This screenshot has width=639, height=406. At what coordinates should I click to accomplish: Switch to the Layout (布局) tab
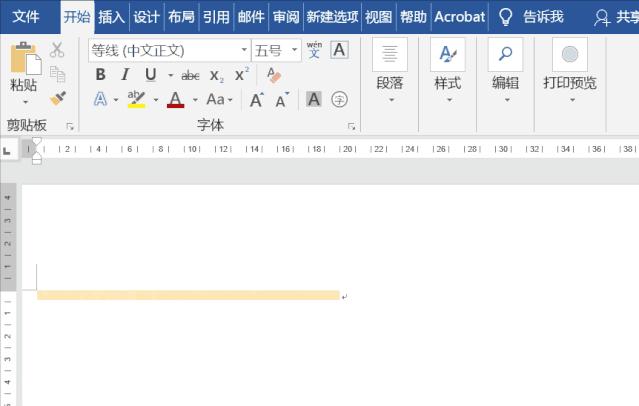pyautogui.click(x=181, y=17)
